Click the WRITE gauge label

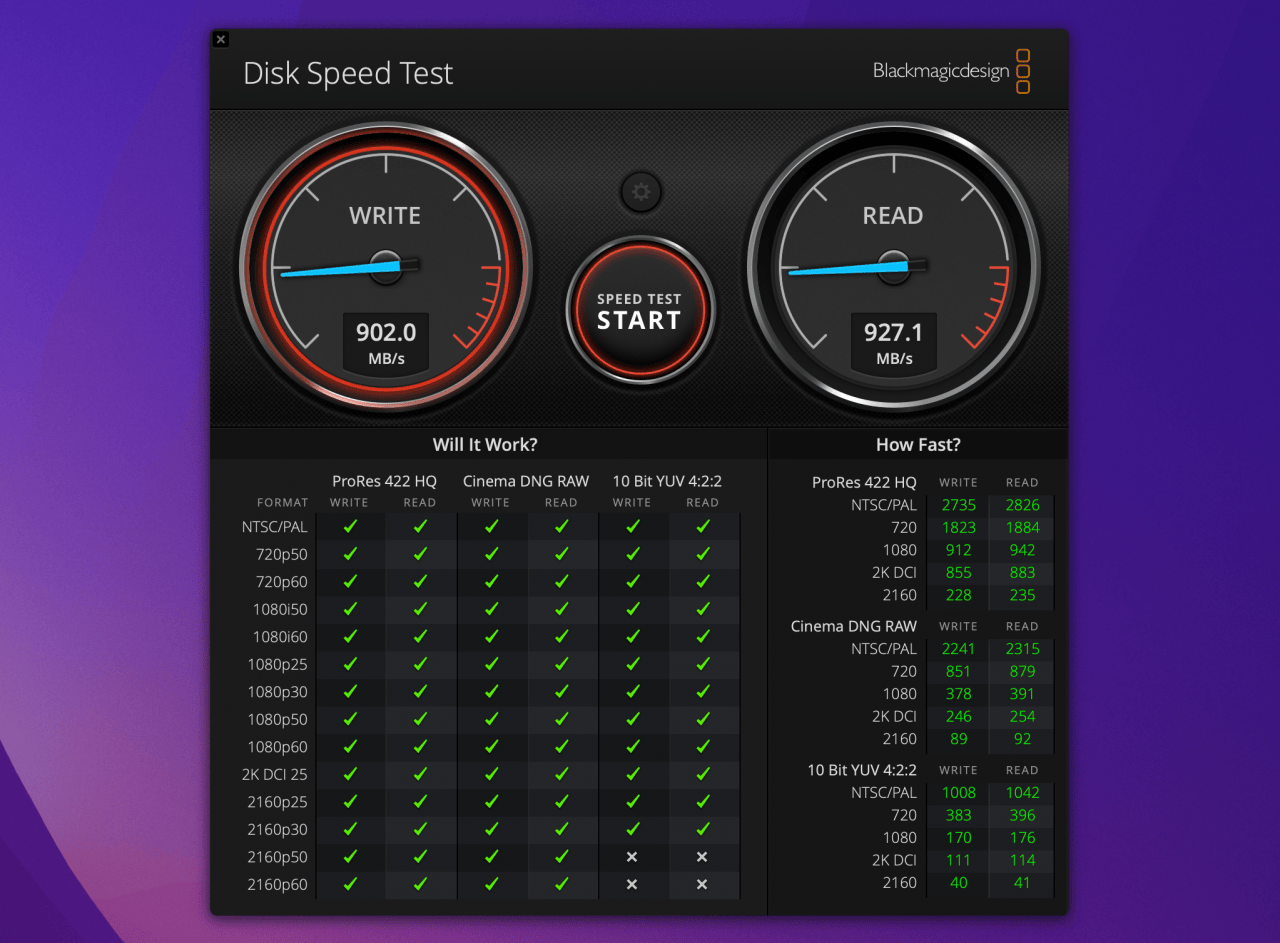[385, 215]
